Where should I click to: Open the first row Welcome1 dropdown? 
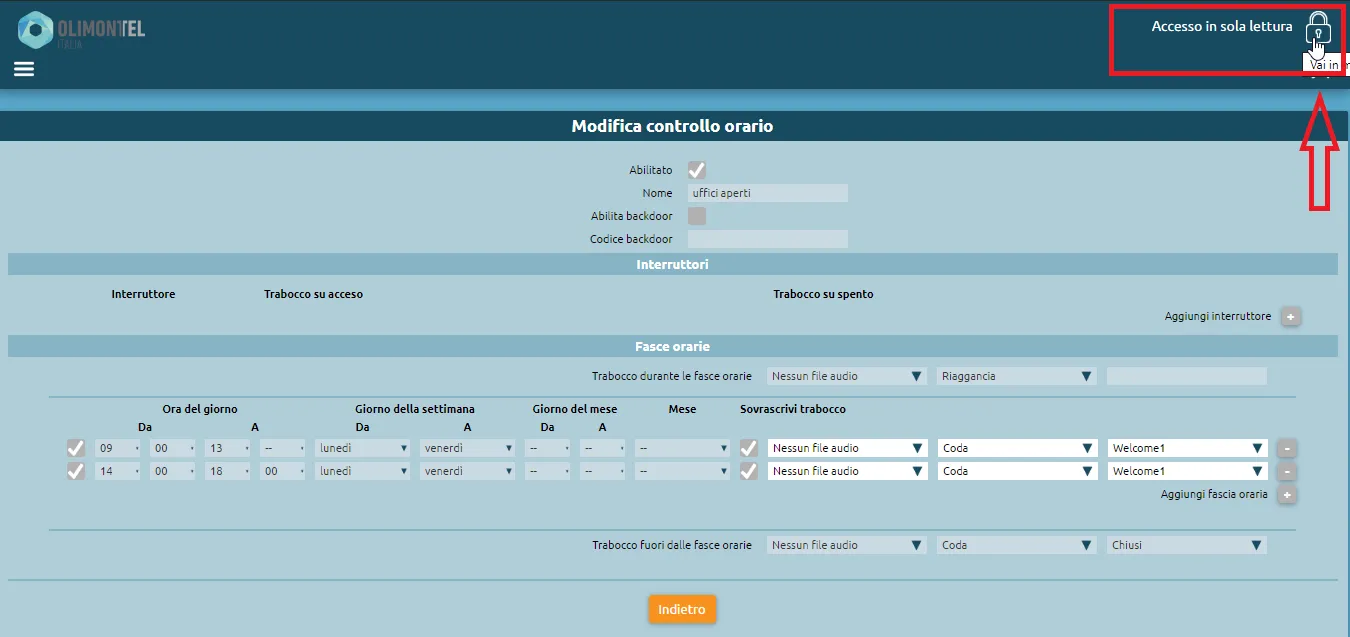coord(1187,448)
